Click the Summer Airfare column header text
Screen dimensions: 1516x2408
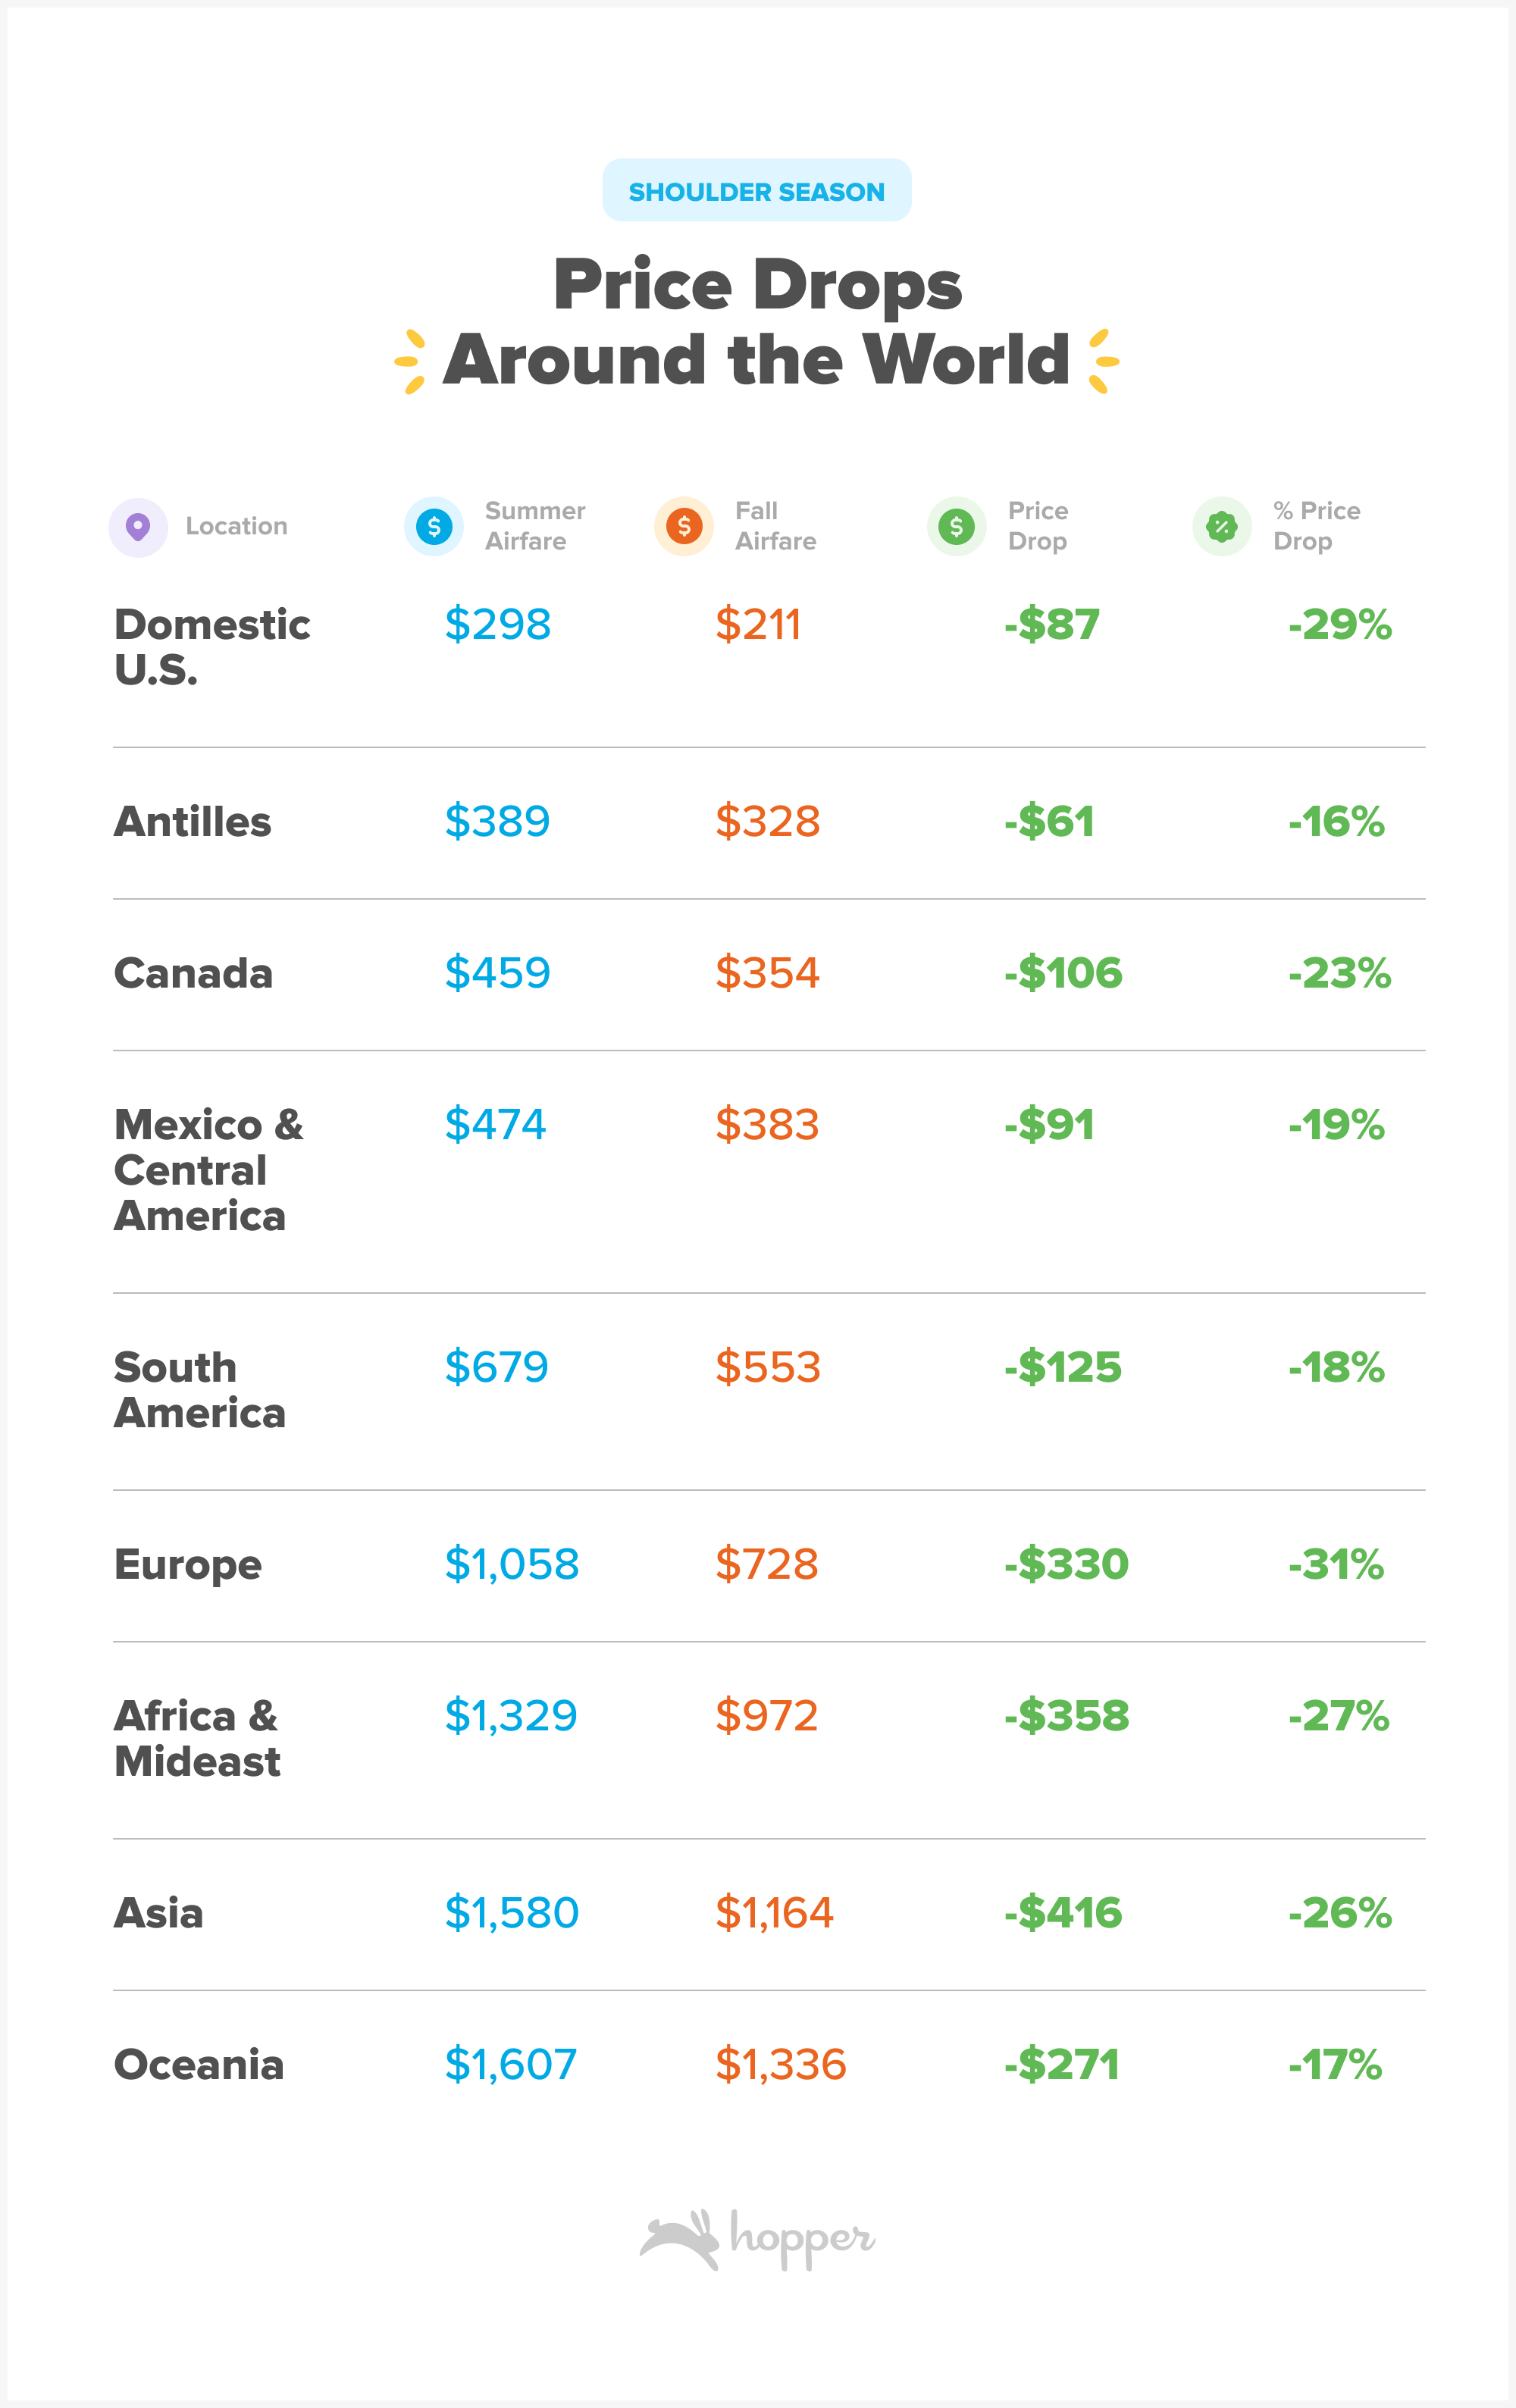point(535,526)
